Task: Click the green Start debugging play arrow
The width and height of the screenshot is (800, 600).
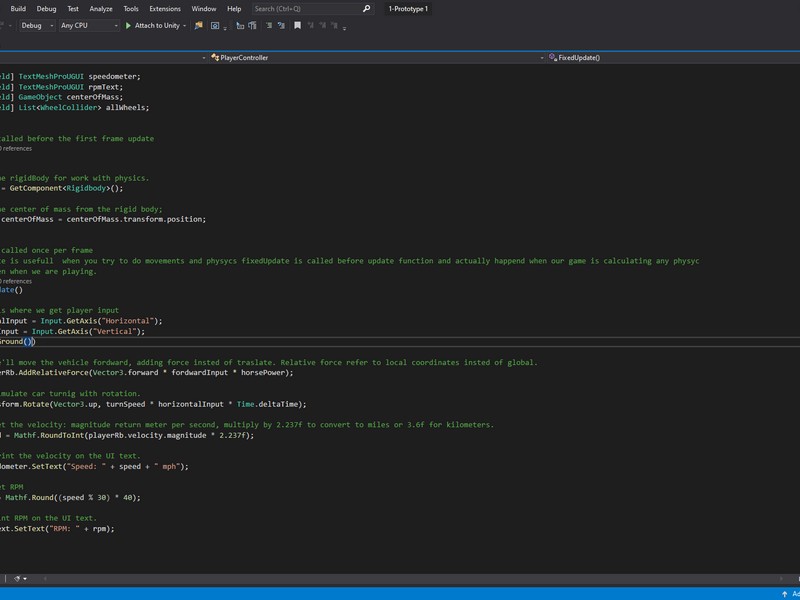Action: [x=128, y=25]
